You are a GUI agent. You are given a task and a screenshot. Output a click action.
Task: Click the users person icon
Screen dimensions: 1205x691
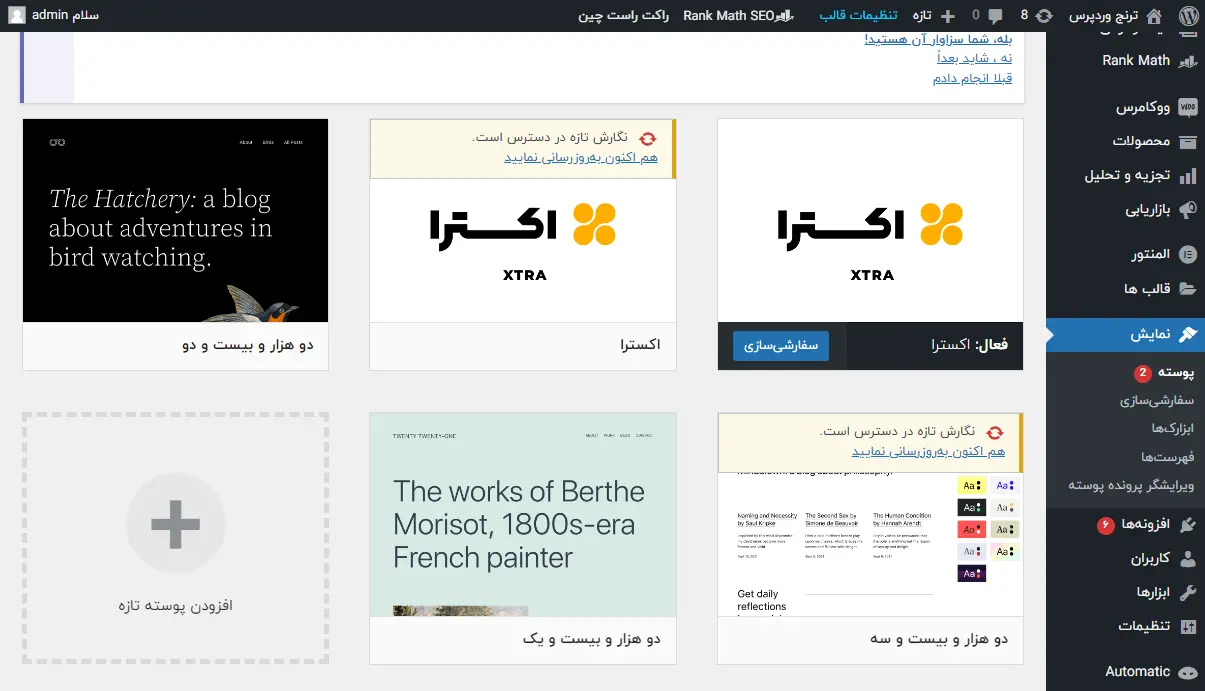[1188, 559]
